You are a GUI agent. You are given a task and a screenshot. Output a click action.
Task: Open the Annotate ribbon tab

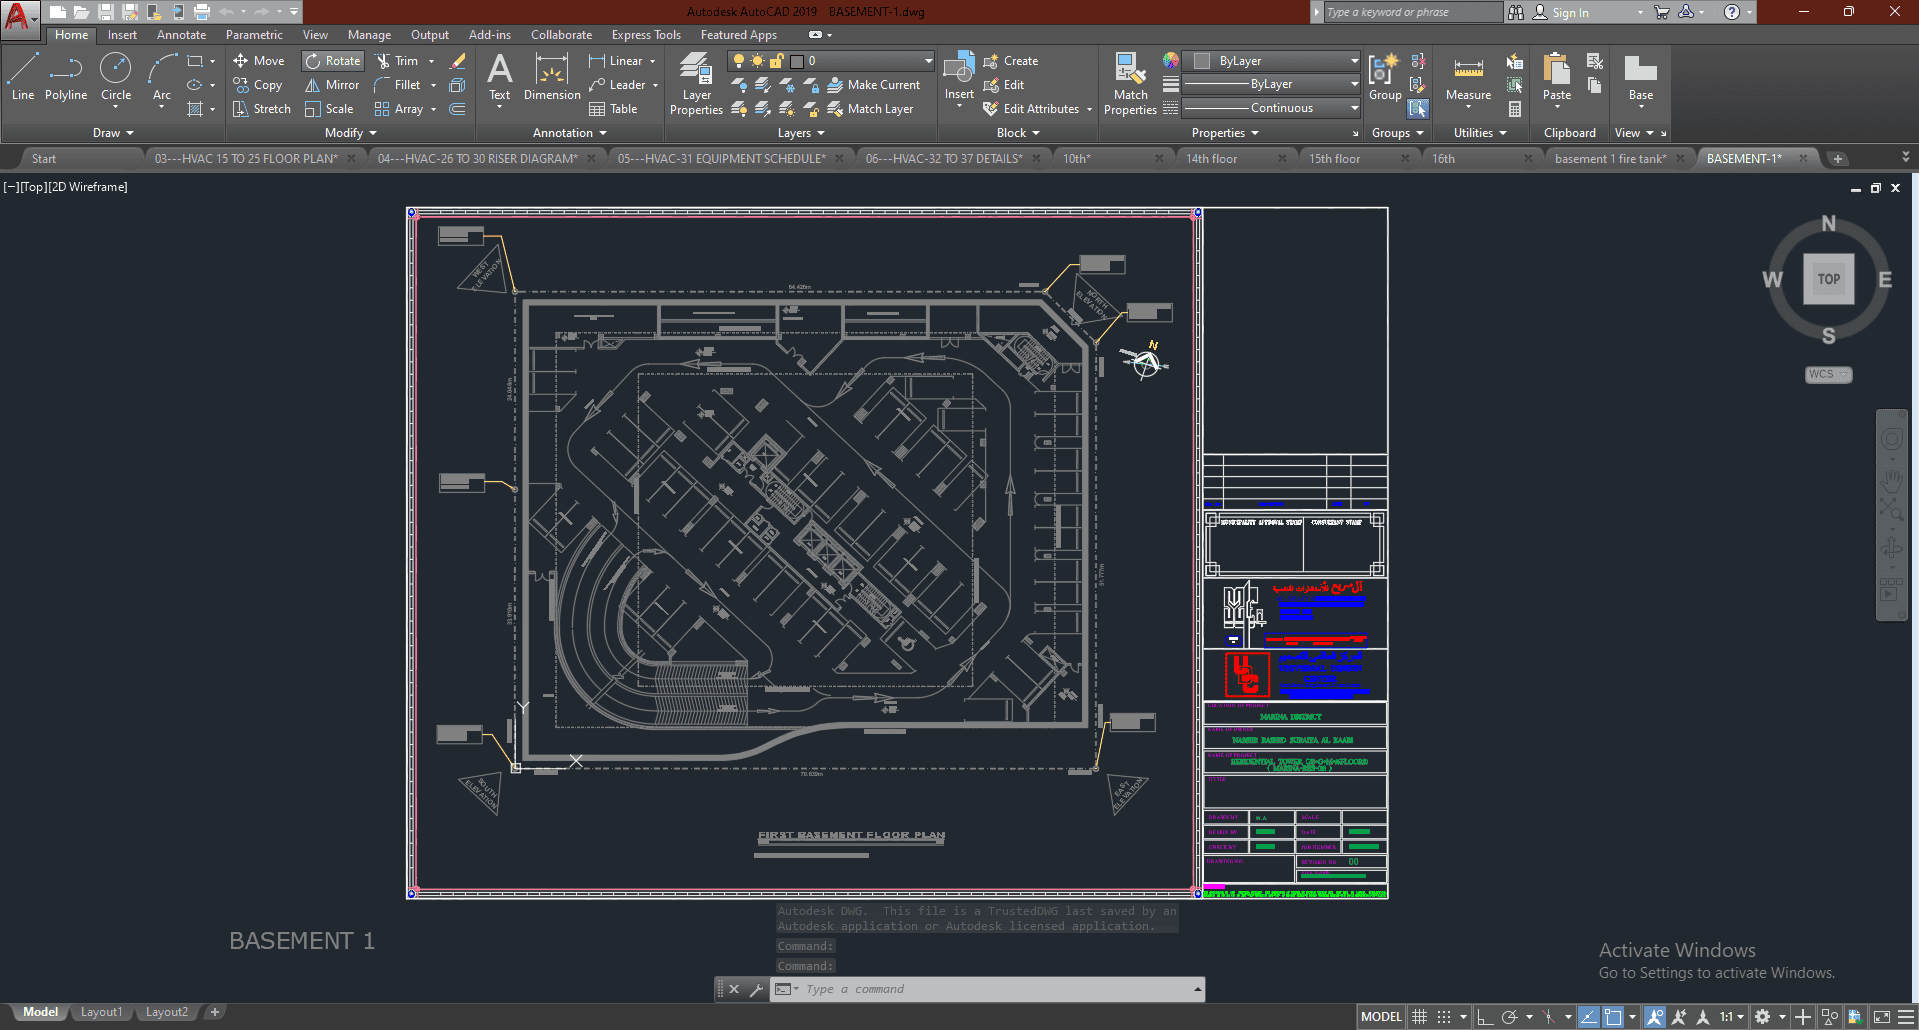[181, 35]
